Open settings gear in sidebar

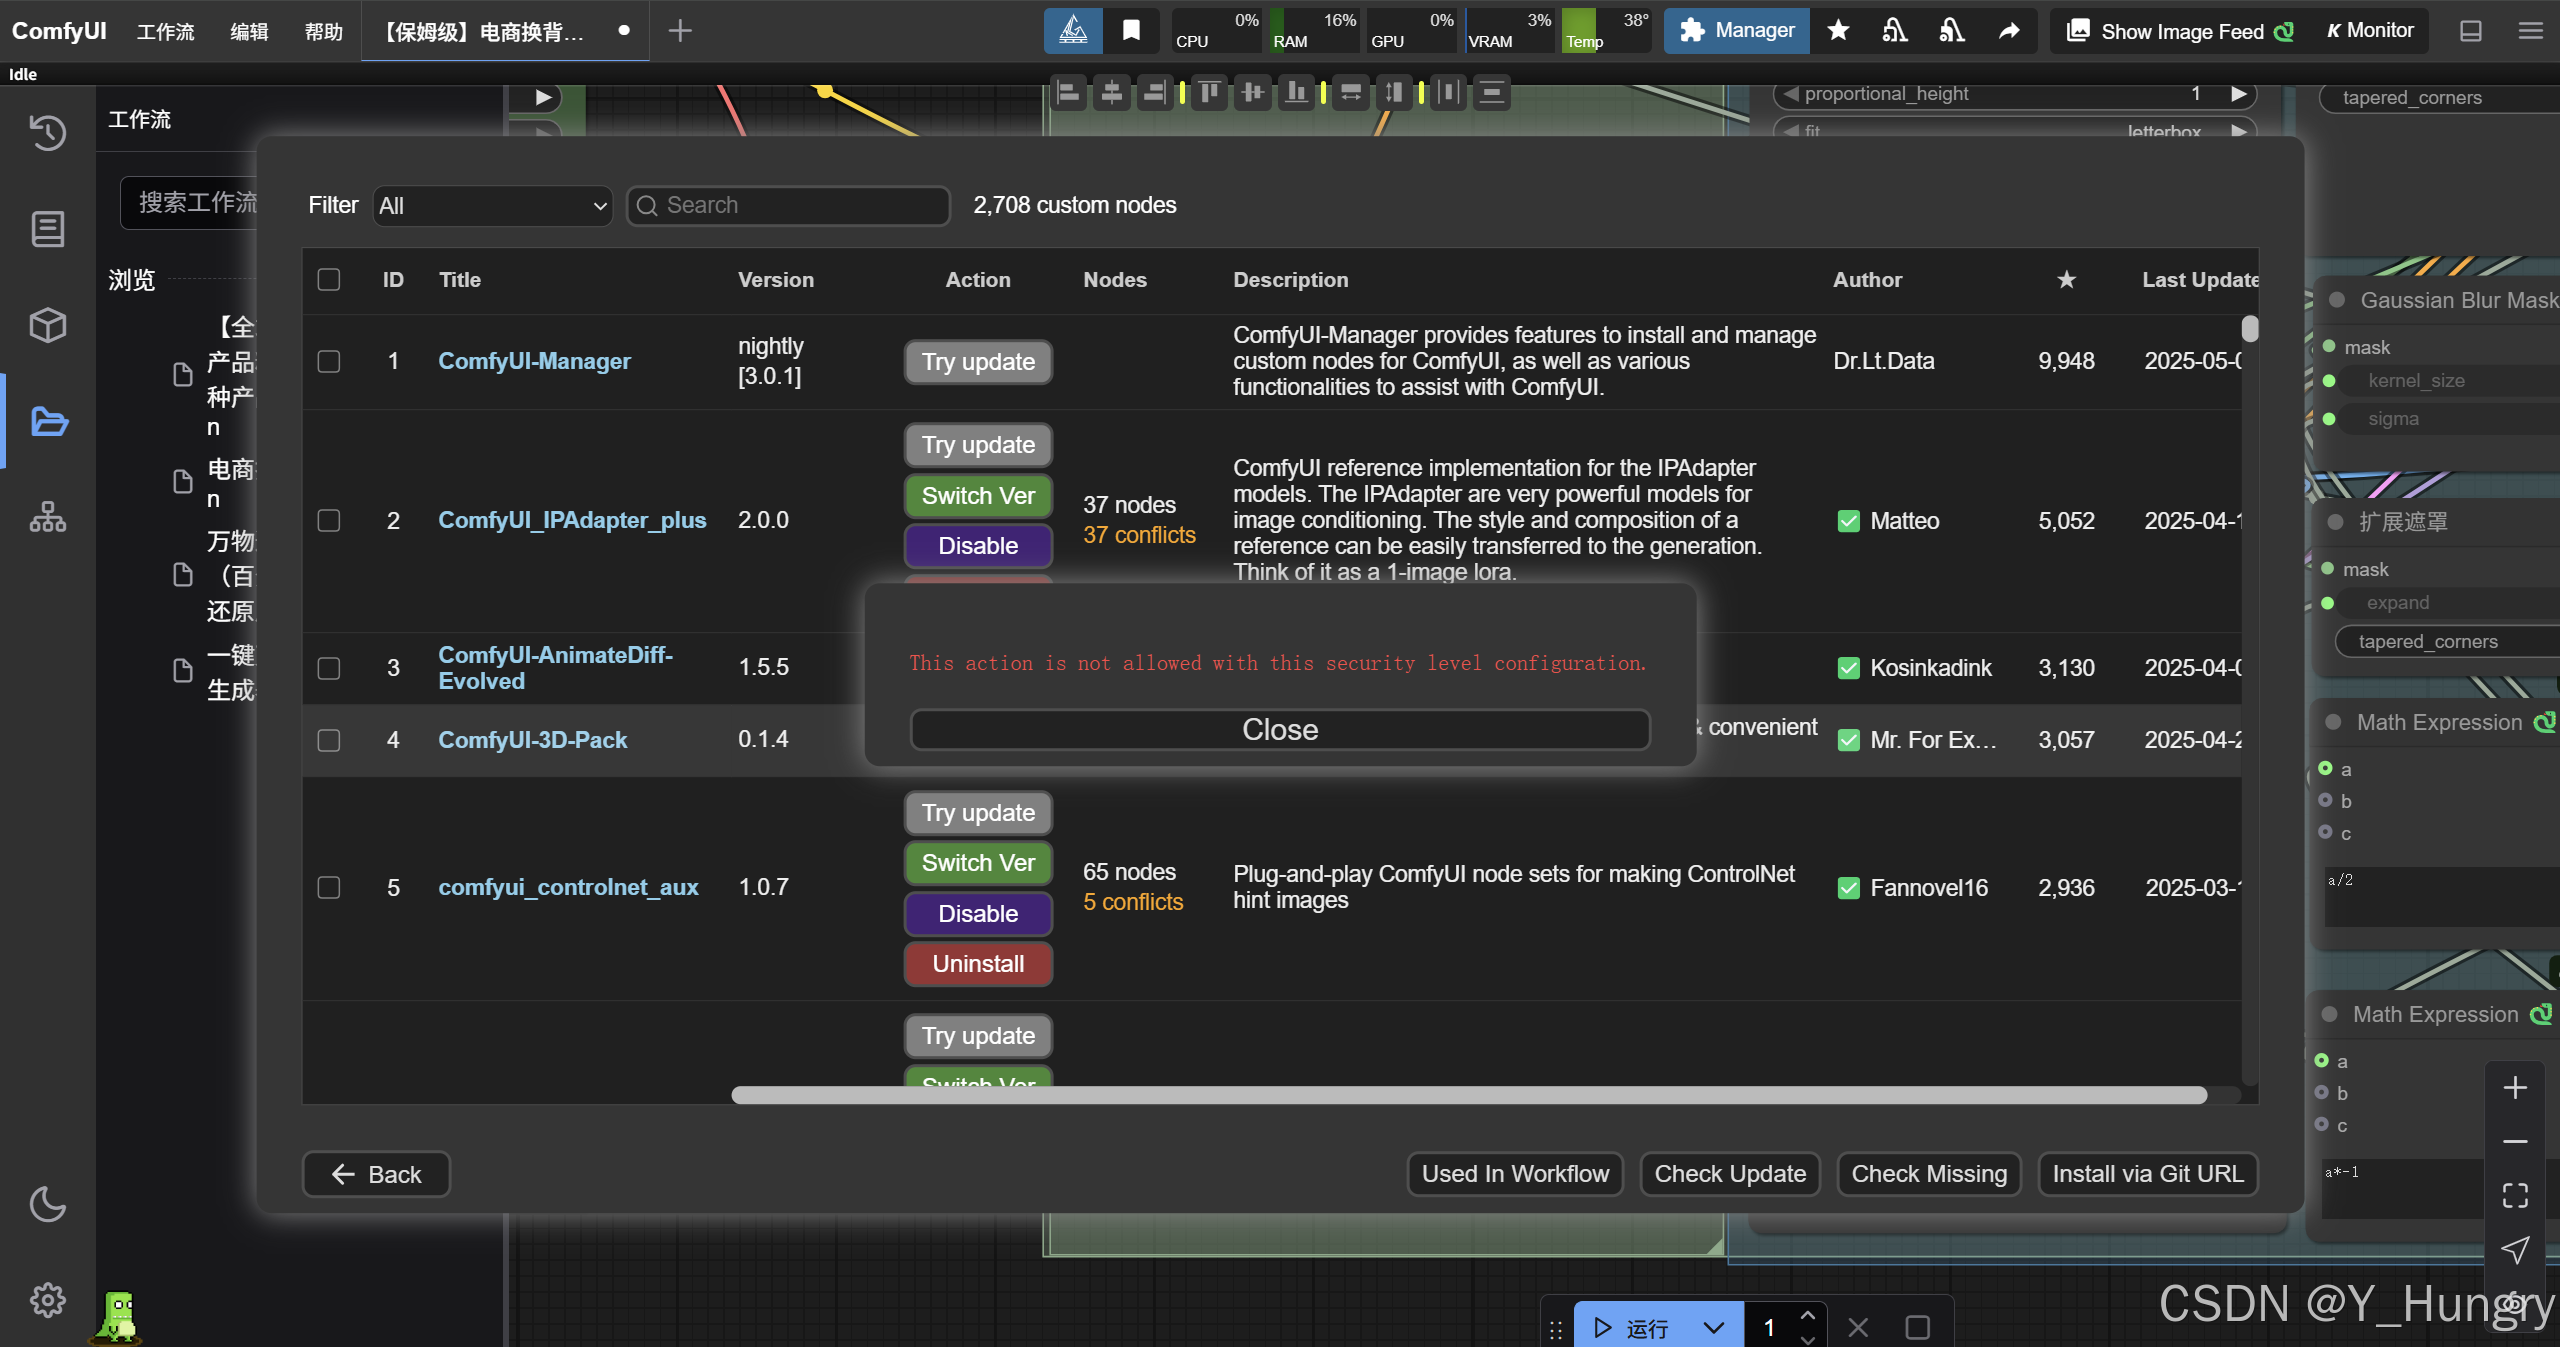click(47, 1300)
